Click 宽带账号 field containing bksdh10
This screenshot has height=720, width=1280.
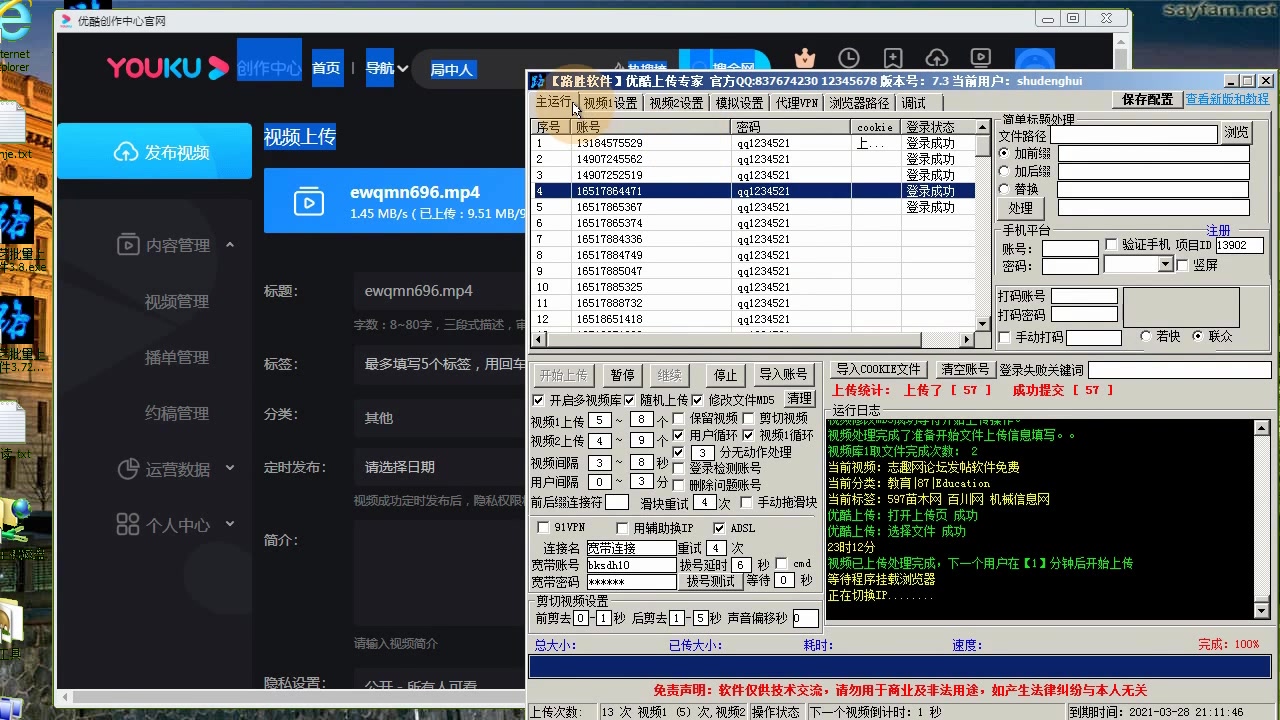click(x=631, y=565)
